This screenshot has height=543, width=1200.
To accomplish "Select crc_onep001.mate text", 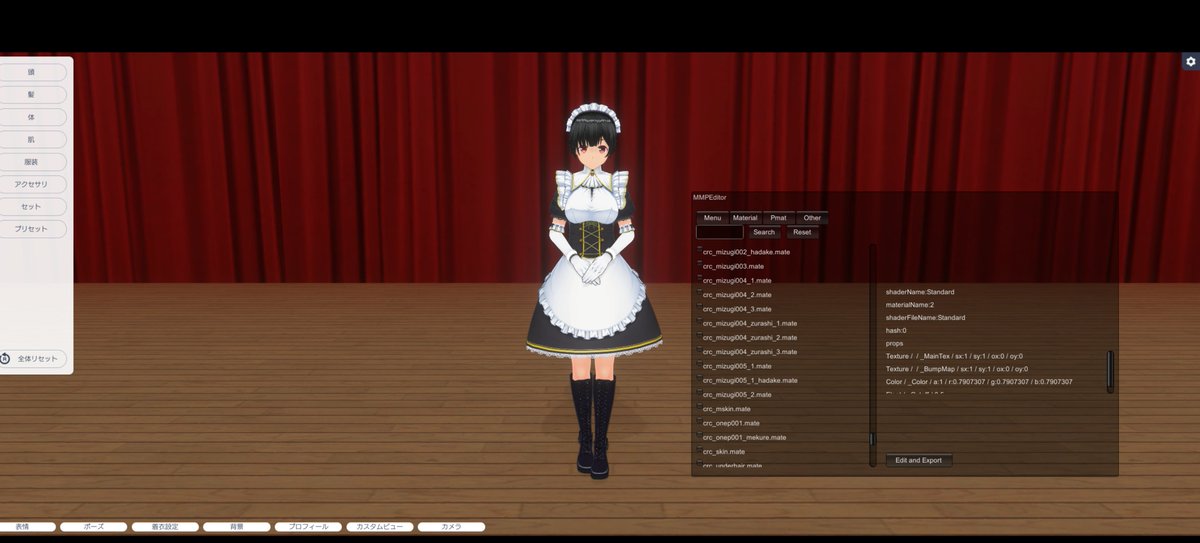I will (731, 423).
